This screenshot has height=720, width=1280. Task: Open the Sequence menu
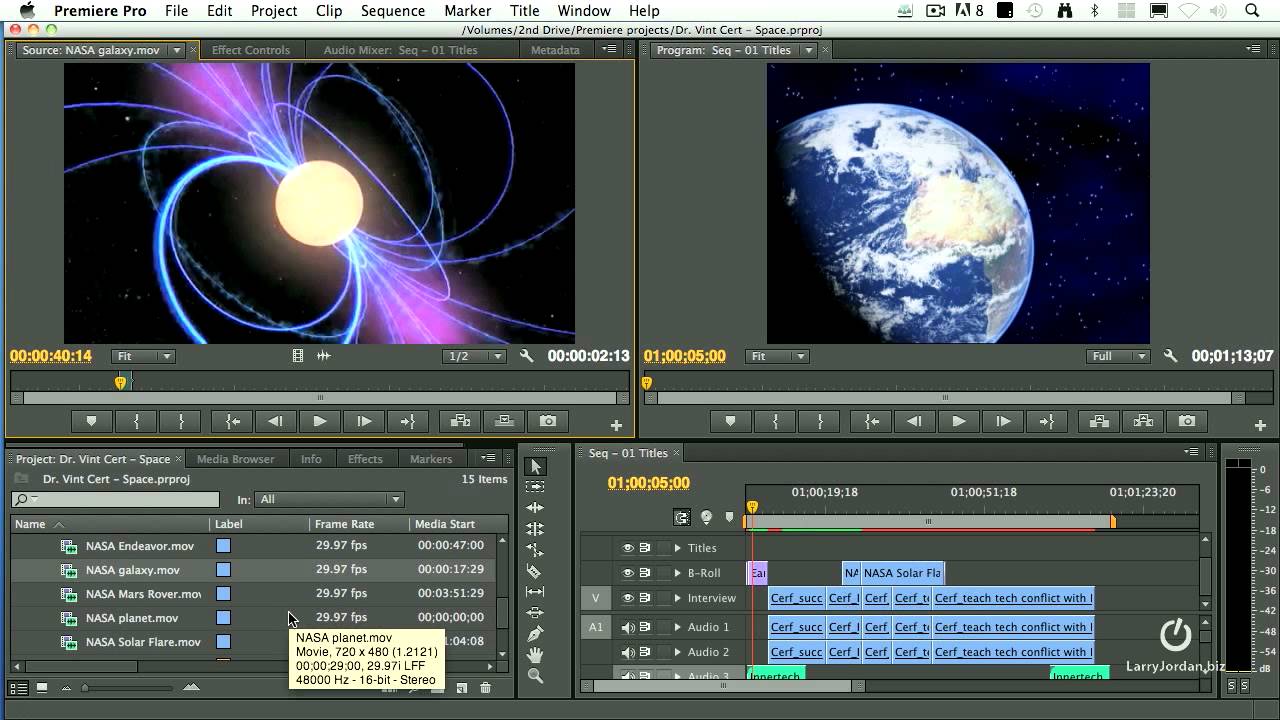pos(392,11)
